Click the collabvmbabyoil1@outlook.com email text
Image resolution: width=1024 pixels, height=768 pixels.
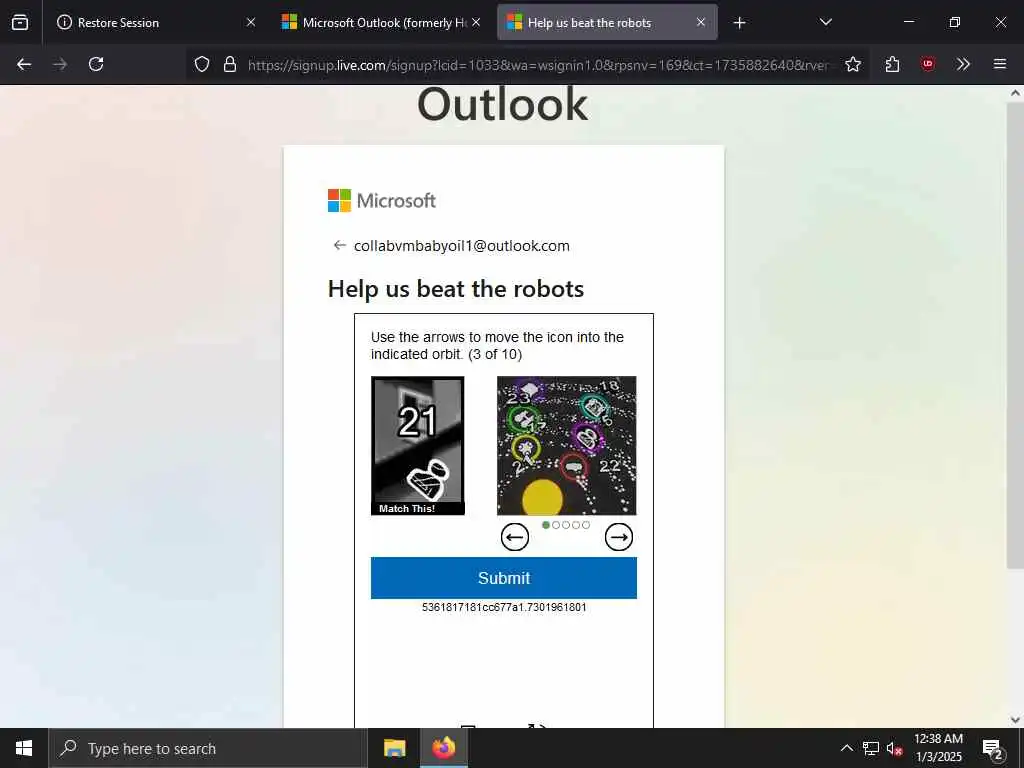click(462, 246)
